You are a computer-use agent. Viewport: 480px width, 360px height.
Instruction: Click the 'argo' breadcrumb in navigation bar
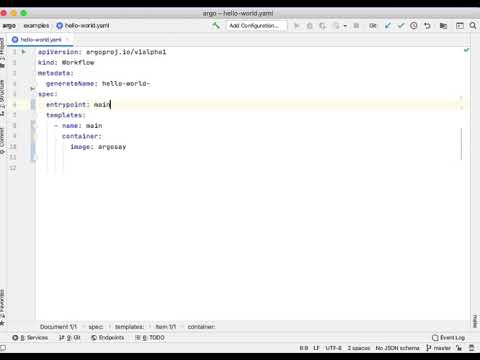click(9, 26)
